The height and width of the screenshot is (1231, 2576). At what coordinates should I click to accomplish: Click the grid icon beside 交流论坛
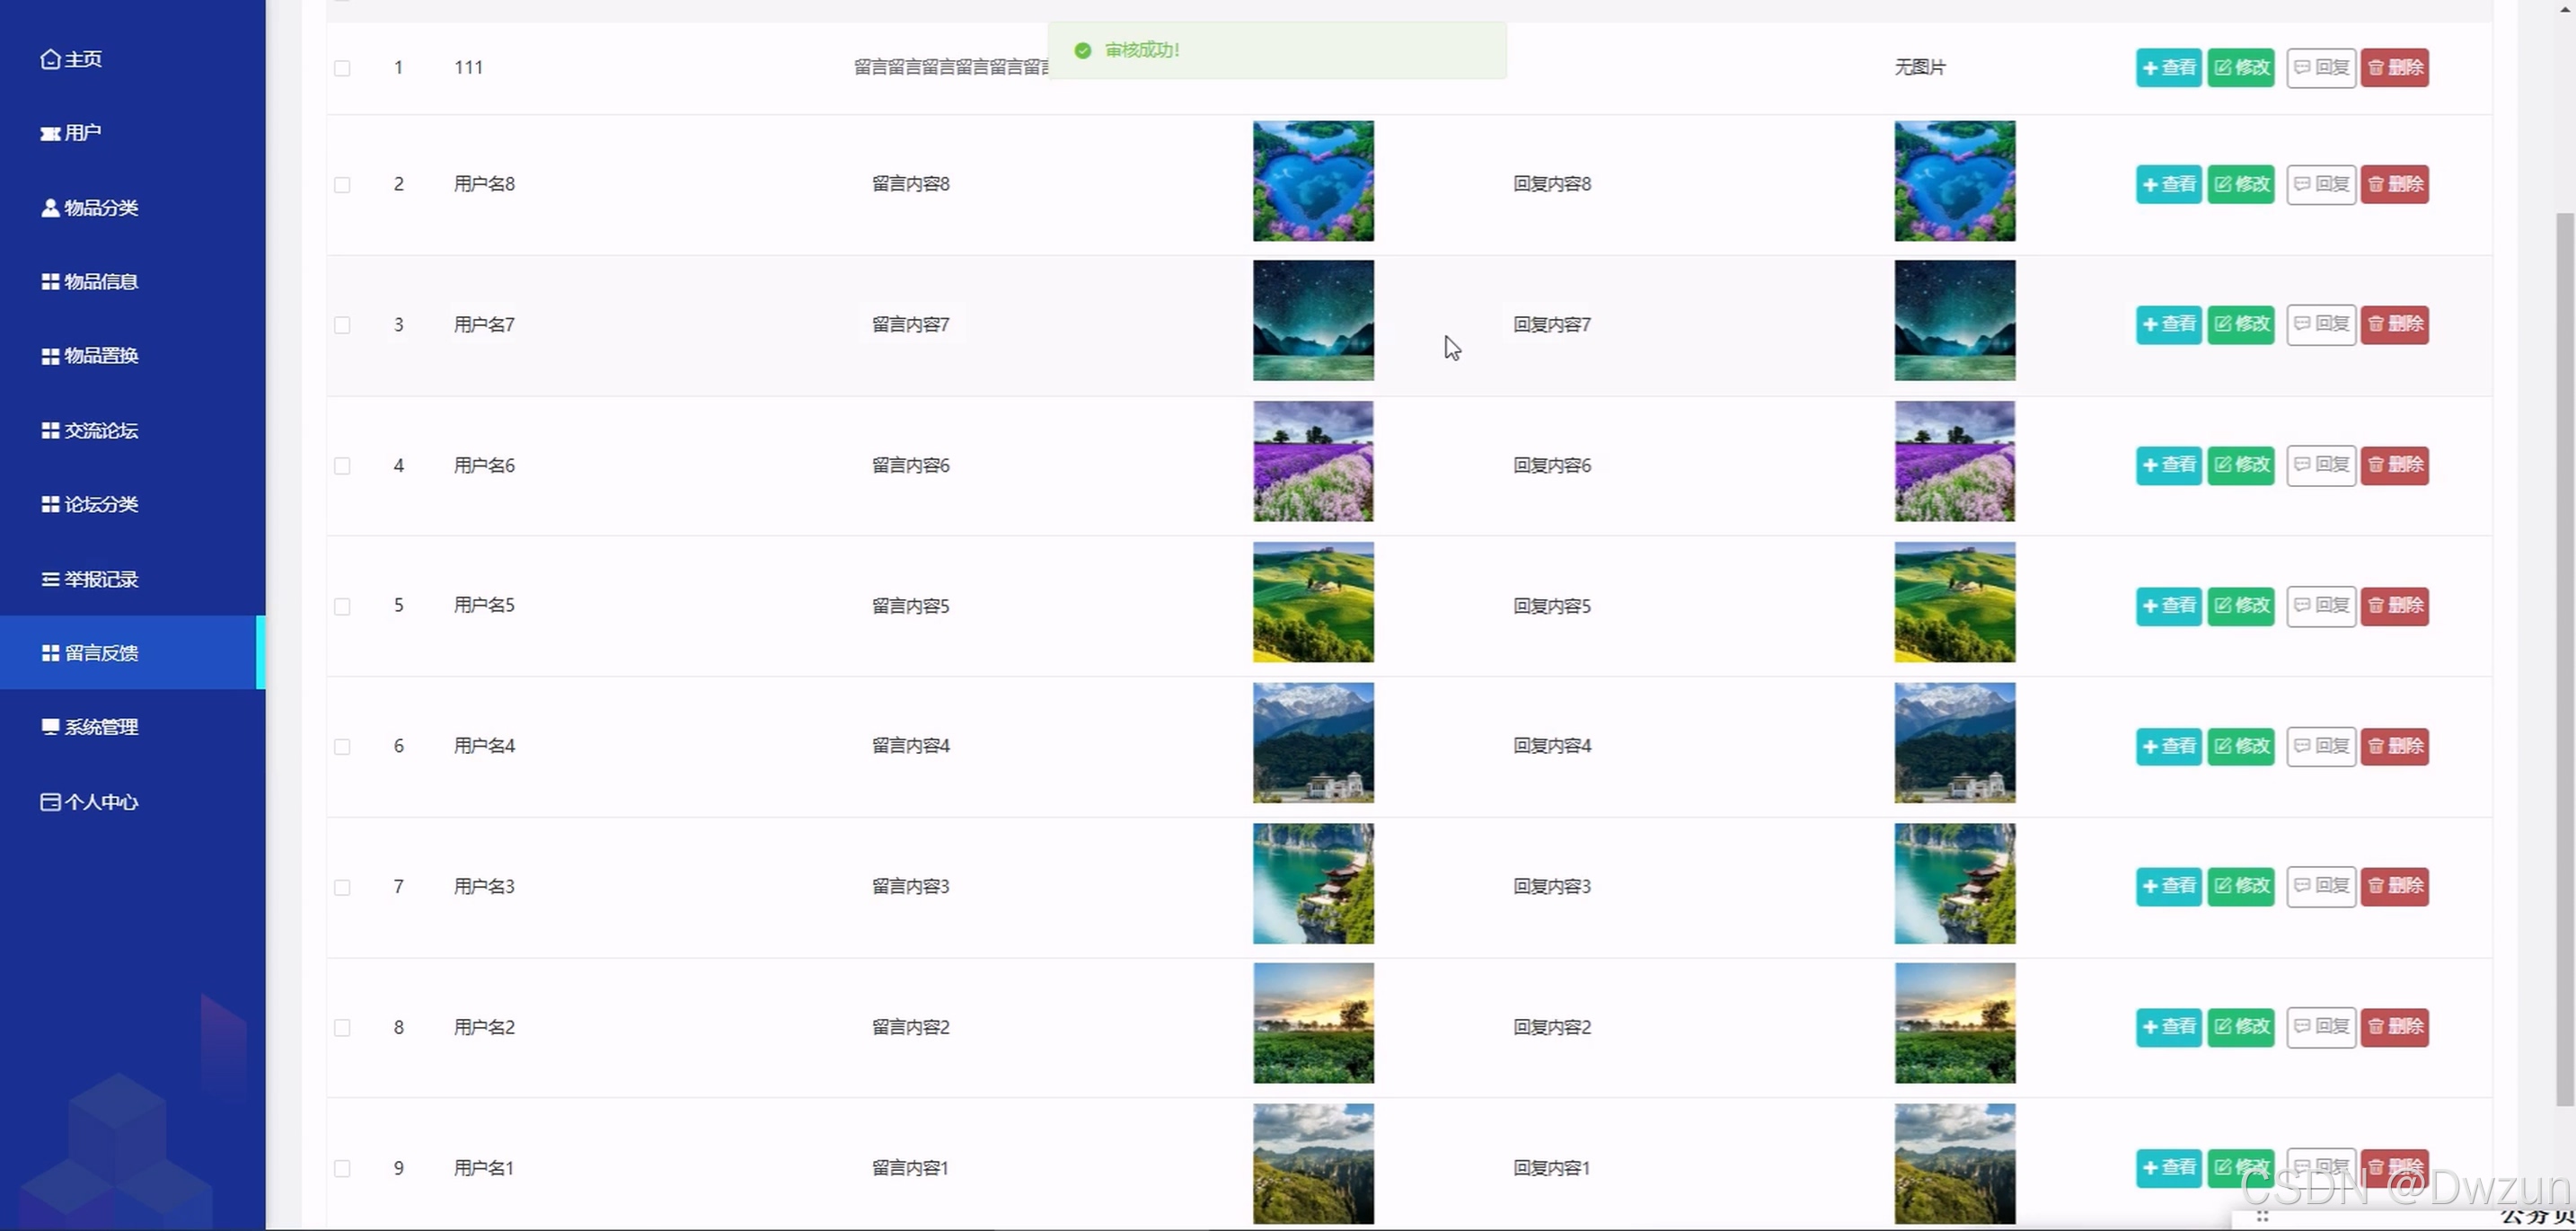(x=49, y=430)
